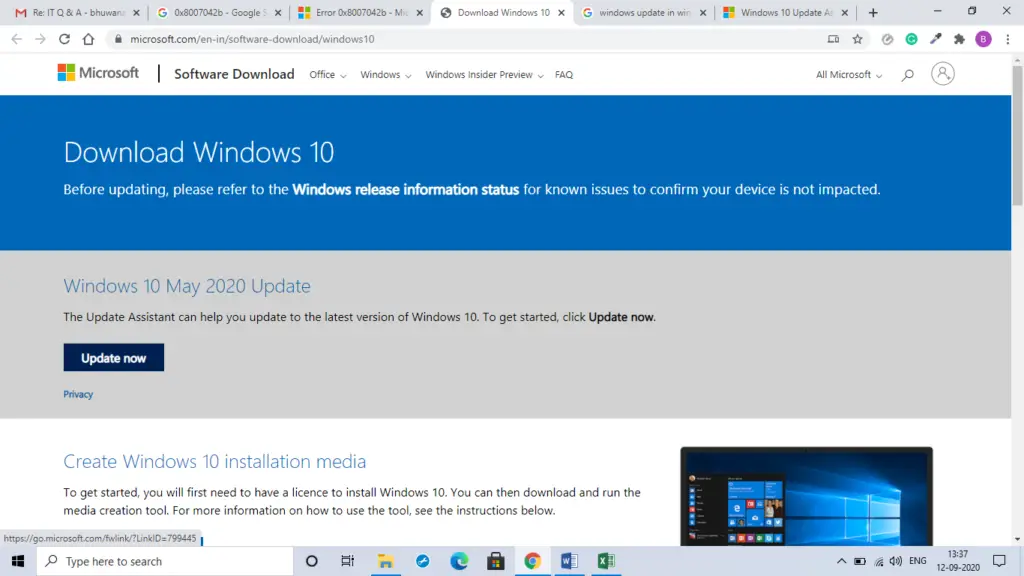Expand Windows Insider Preview dropdown
Screen dimensions: 1024x576
click(x=485, y=75)
